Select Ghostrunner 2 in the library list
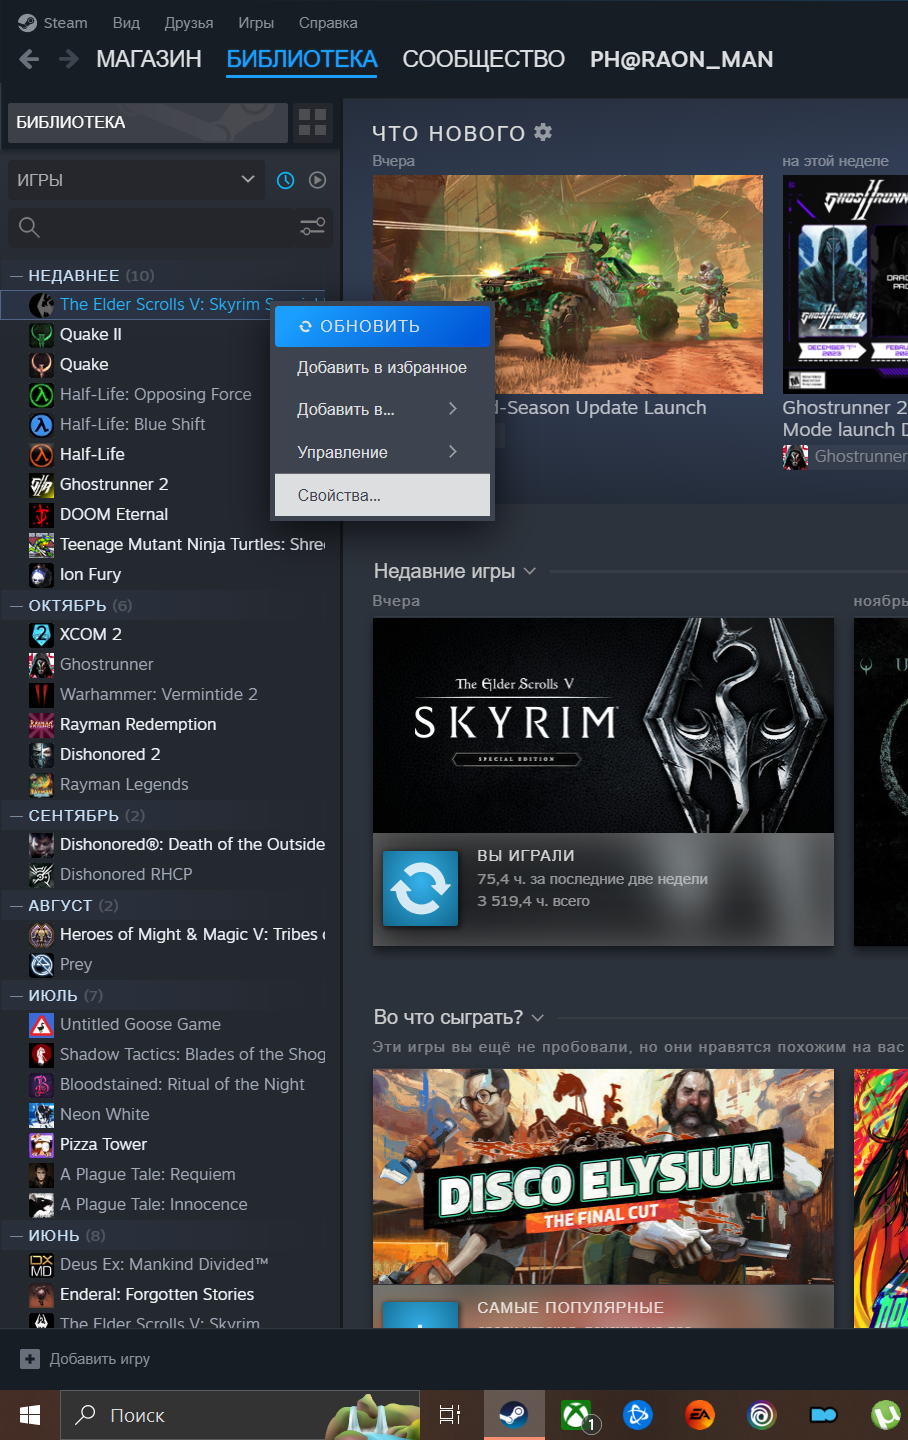The width and height of the screenshot is (908, 1440). pyautogui.click(x=113, y=484)
